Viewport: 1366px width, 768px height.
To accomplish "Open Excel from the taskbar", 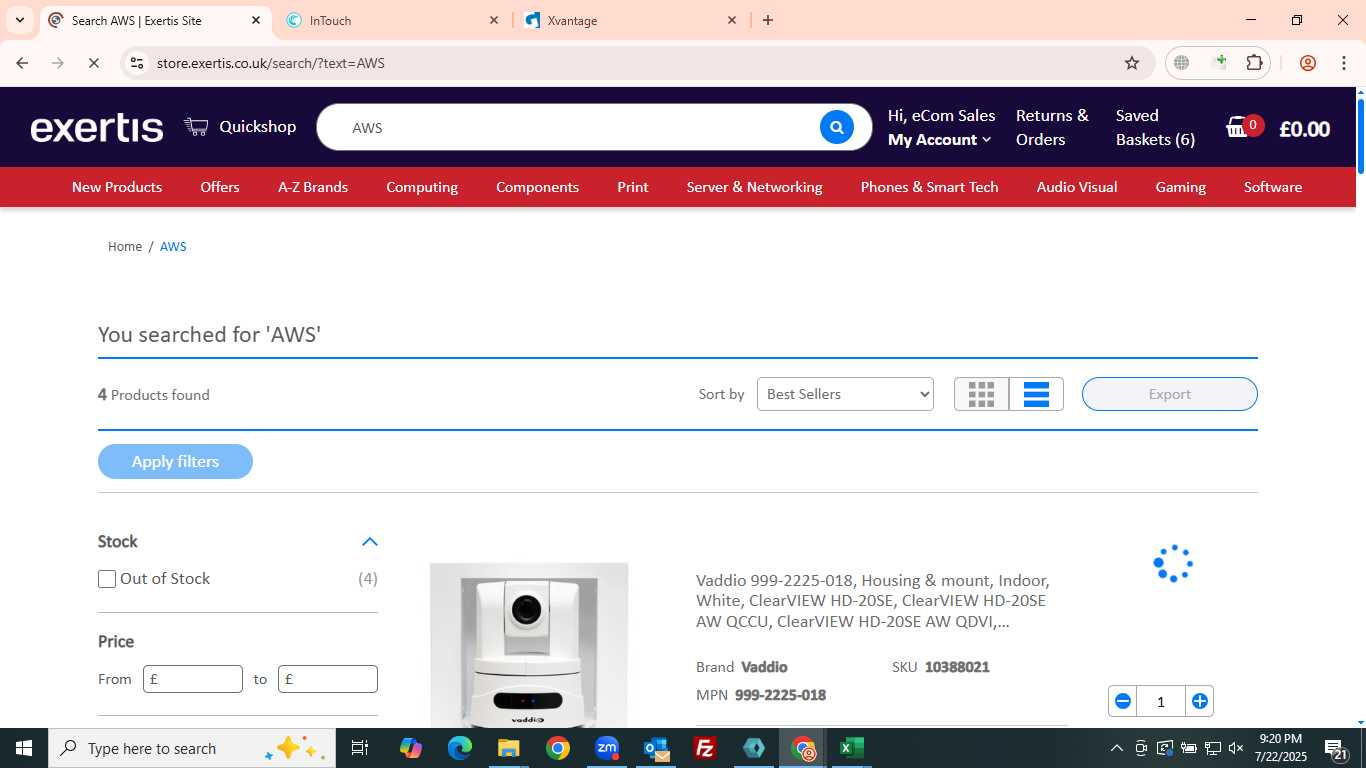I will (852, 748).
